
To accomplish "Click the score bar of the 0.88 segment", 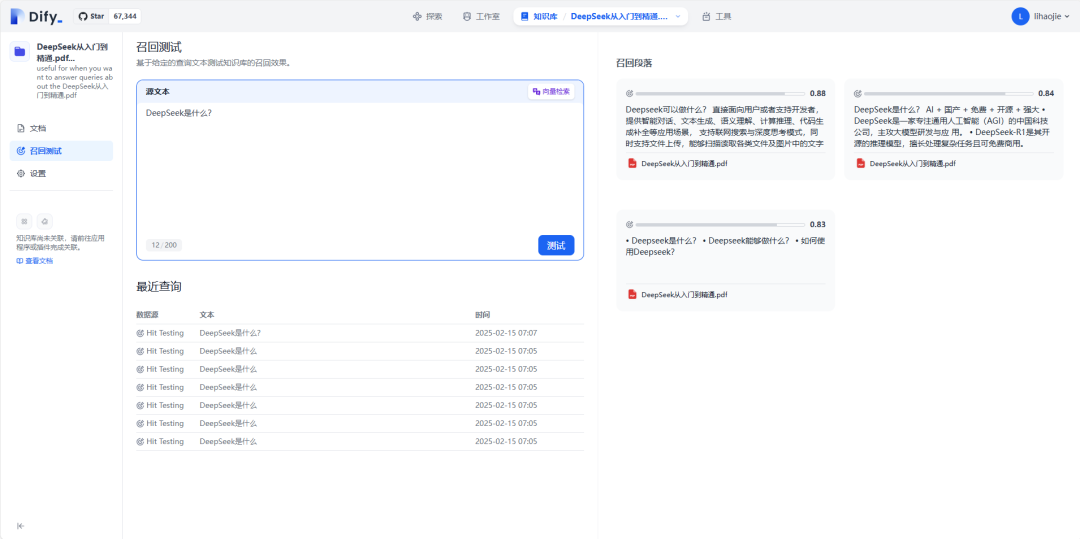I will [x=720, y=94].
